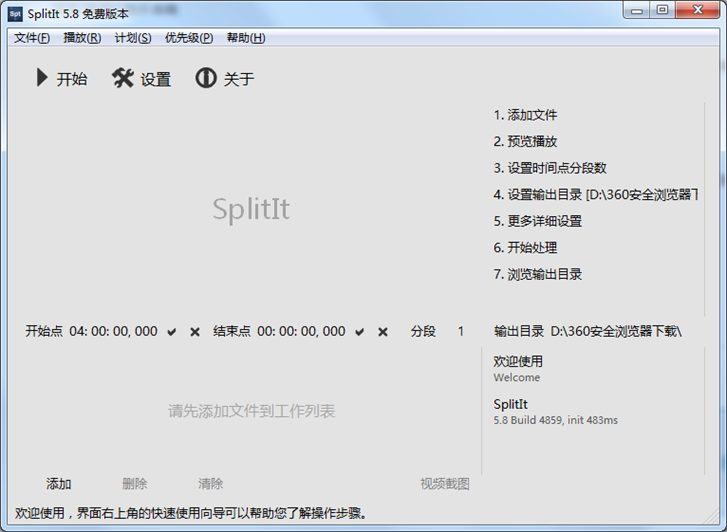
Task: Edit the start point time 04:00:00,000
Action: coord(114,331)
